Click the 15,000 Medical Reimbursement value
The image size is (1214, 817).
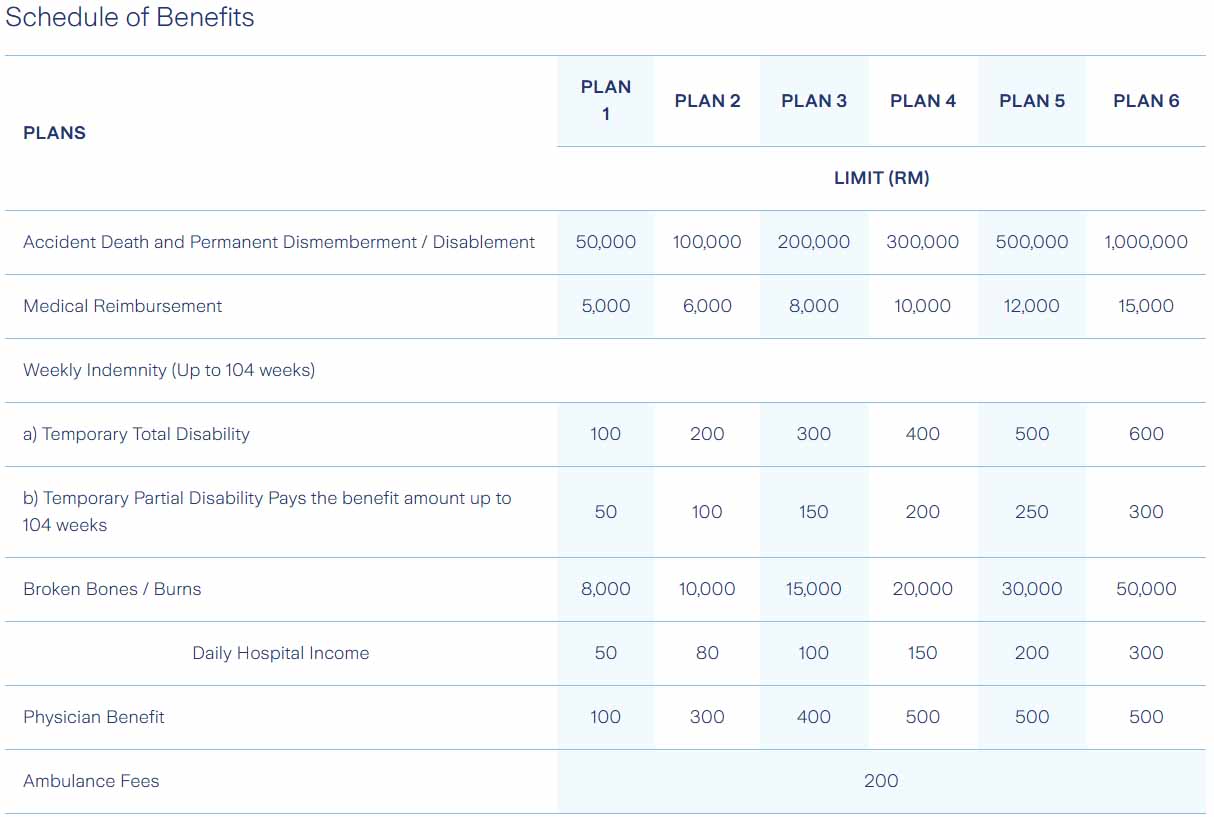(x=1145, y=306)
